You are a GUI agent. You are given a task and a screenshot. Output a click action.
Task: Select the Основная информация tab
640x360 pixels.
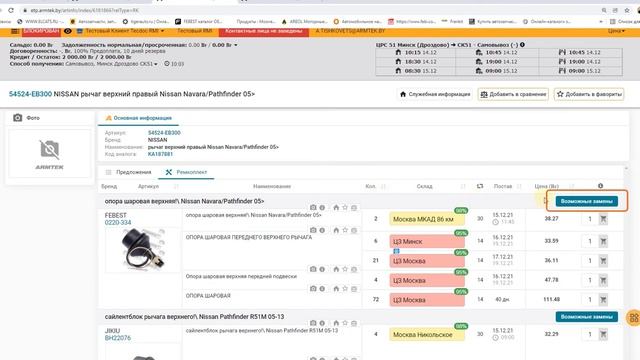(138, 118)
